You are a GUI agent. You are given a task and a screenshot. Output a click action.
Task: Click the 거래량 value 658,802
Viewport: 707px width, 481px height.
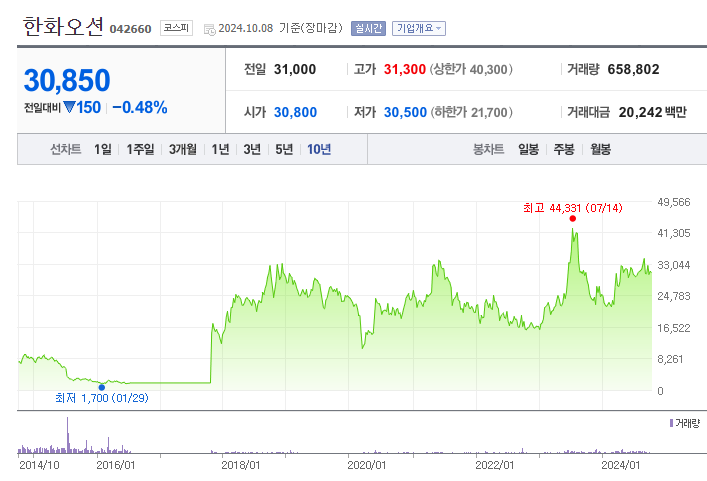(633, 69)
